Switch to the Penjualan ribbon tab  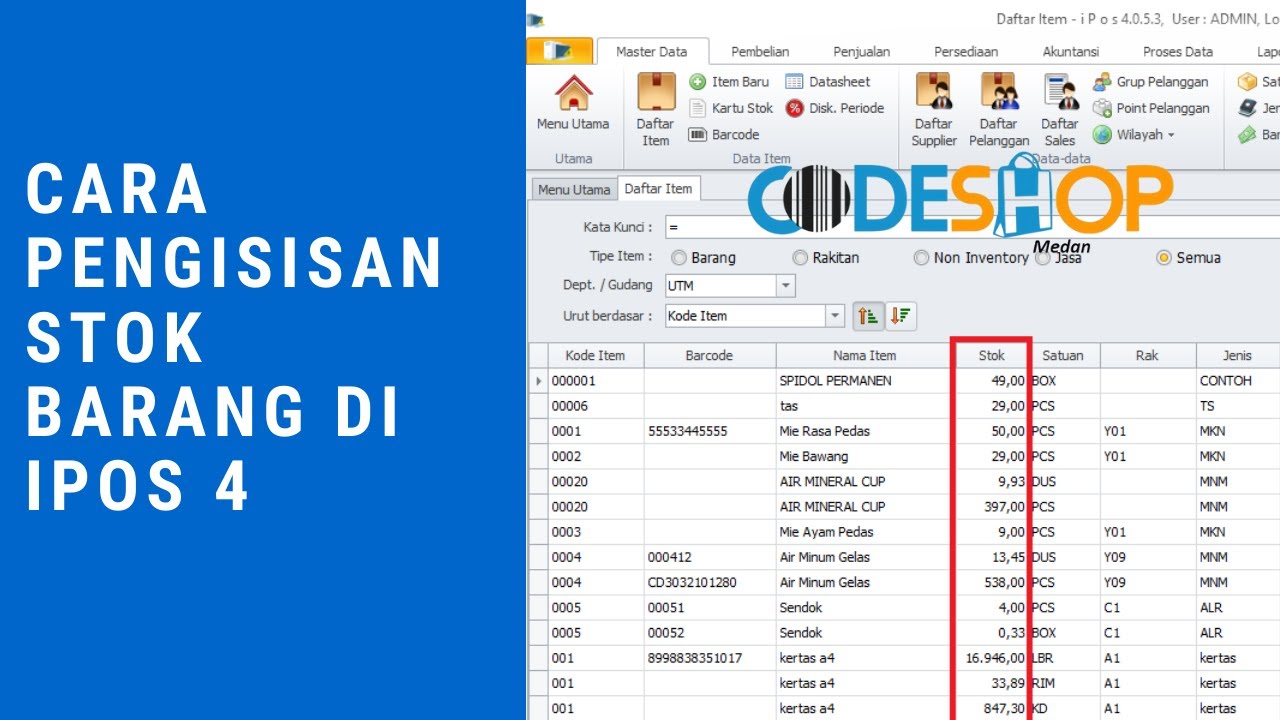coord(861,52)
